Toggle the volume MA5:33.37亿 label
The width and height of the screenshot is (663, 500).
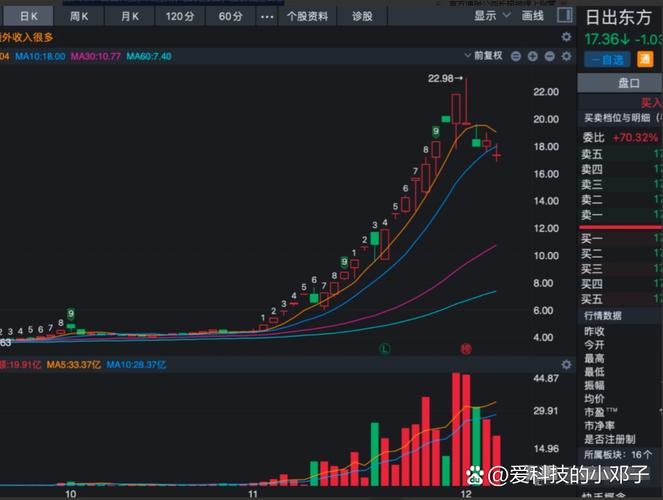click(74, 365)
